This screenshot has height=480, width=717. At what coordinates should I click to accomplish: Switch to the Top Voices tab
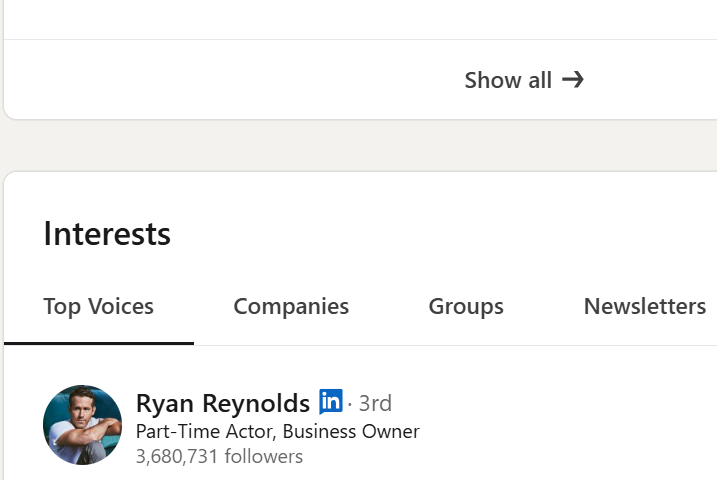[98, 306]
